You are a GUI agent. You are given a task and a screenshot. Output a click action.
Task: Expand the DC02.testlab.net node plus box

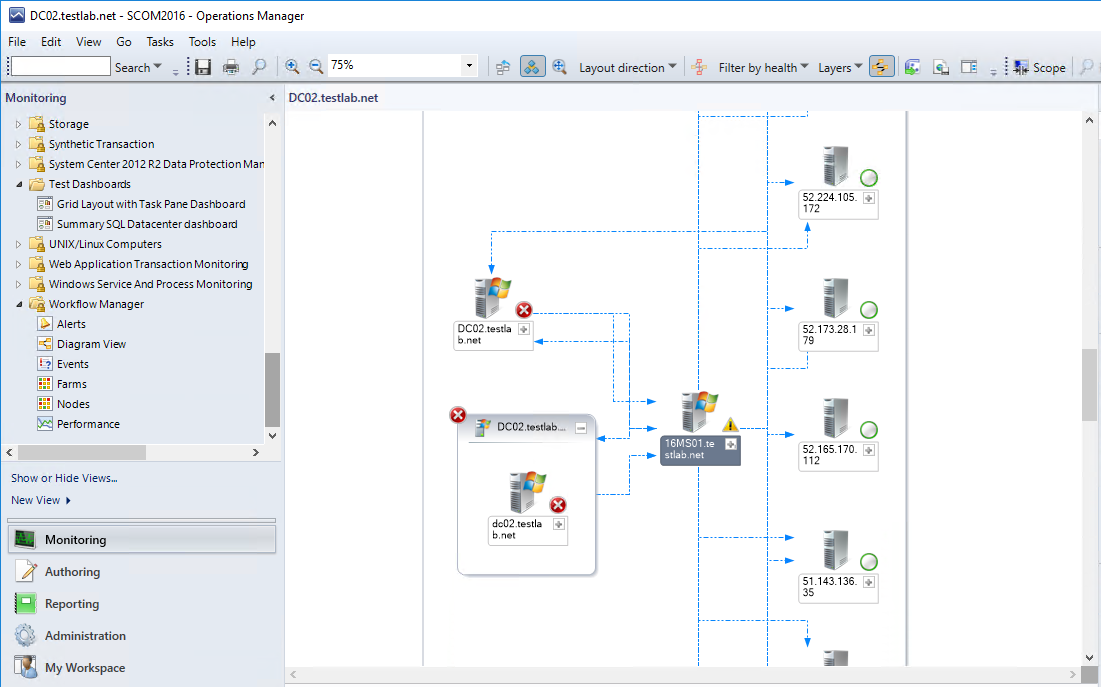524,329
